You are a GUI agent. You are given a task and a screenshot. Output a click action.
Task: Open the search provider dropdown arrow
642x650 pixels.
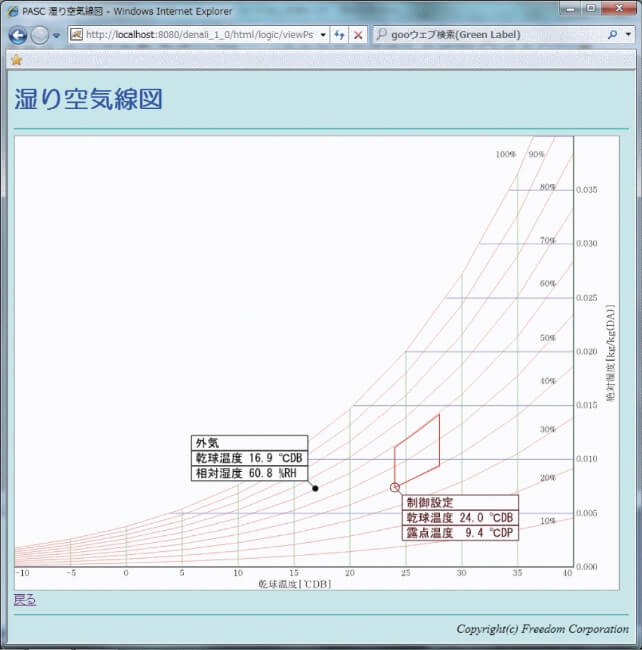tap(628, 34)
